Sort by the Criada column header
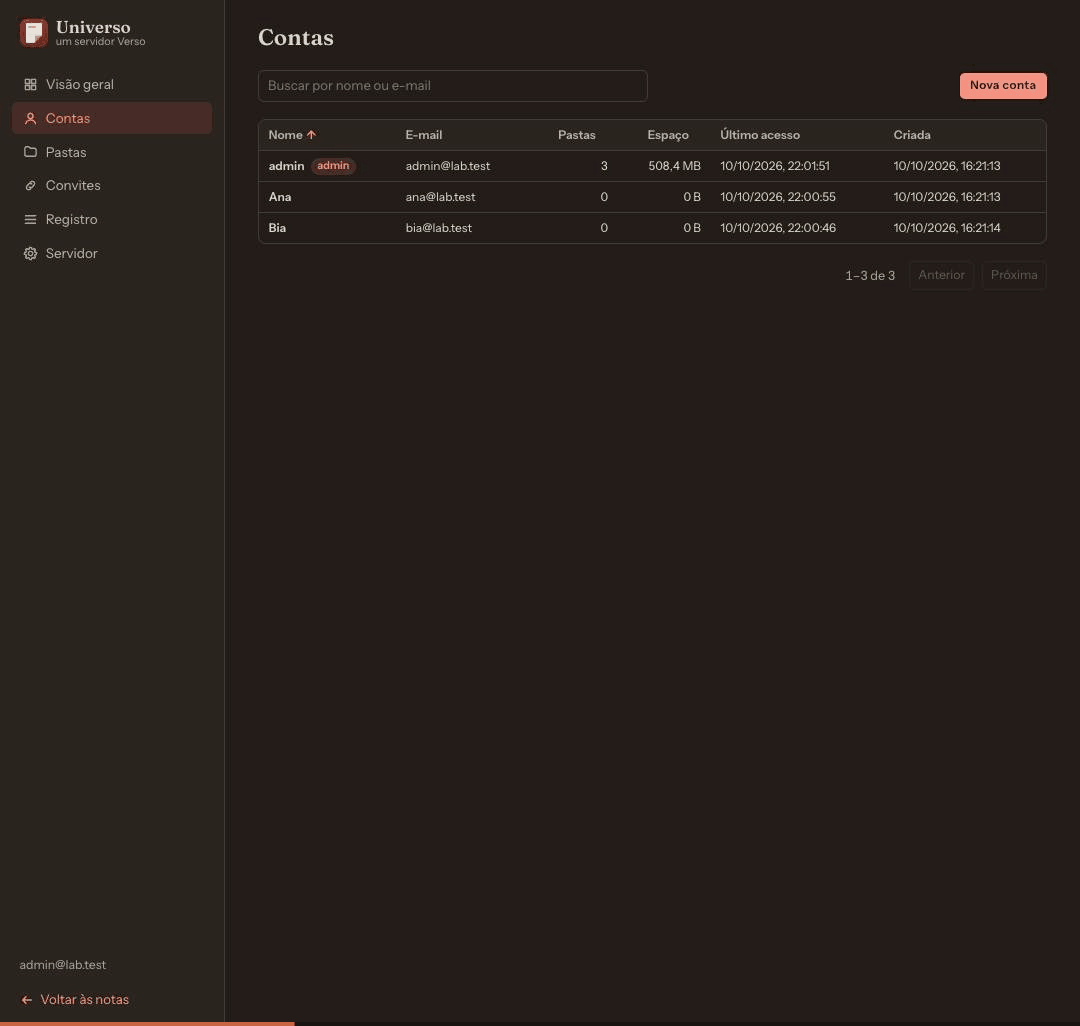 tap(912, 135)
